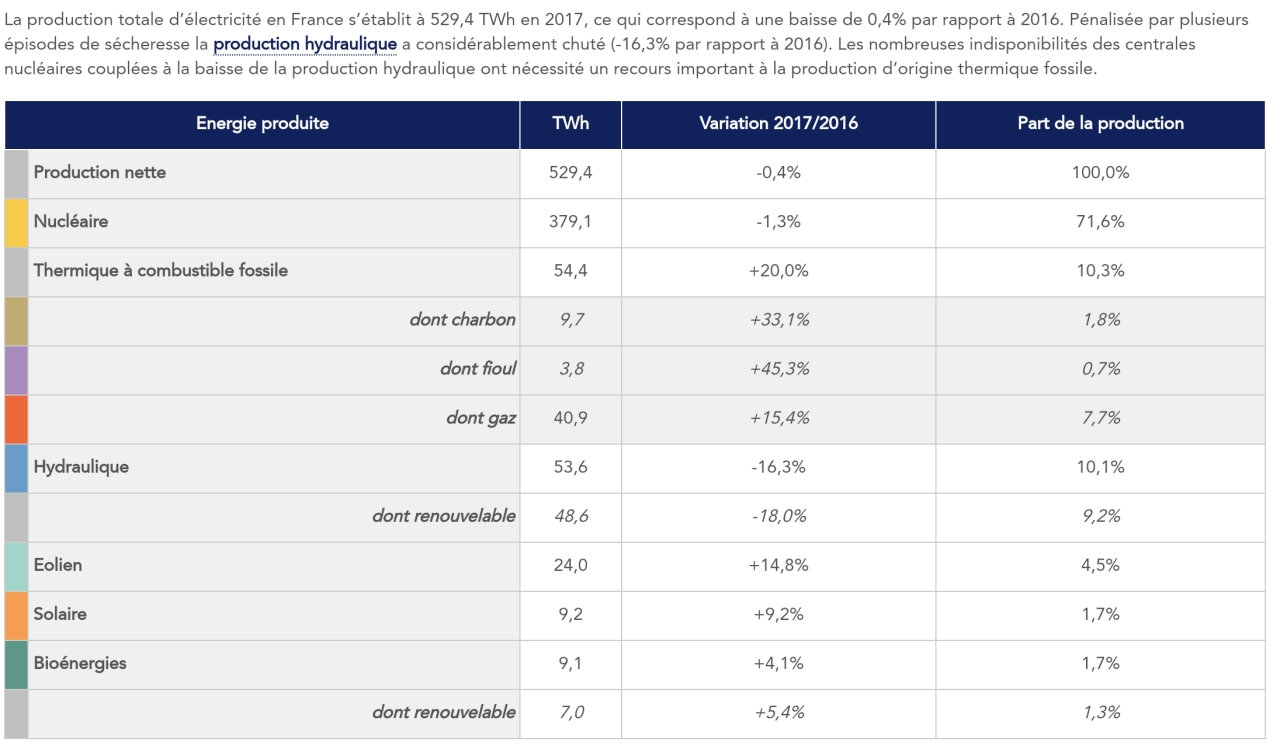Click the 71,6% nuclear share cell
The height and width of the screenshot is (745, 1280).
tap(1100, 222)
